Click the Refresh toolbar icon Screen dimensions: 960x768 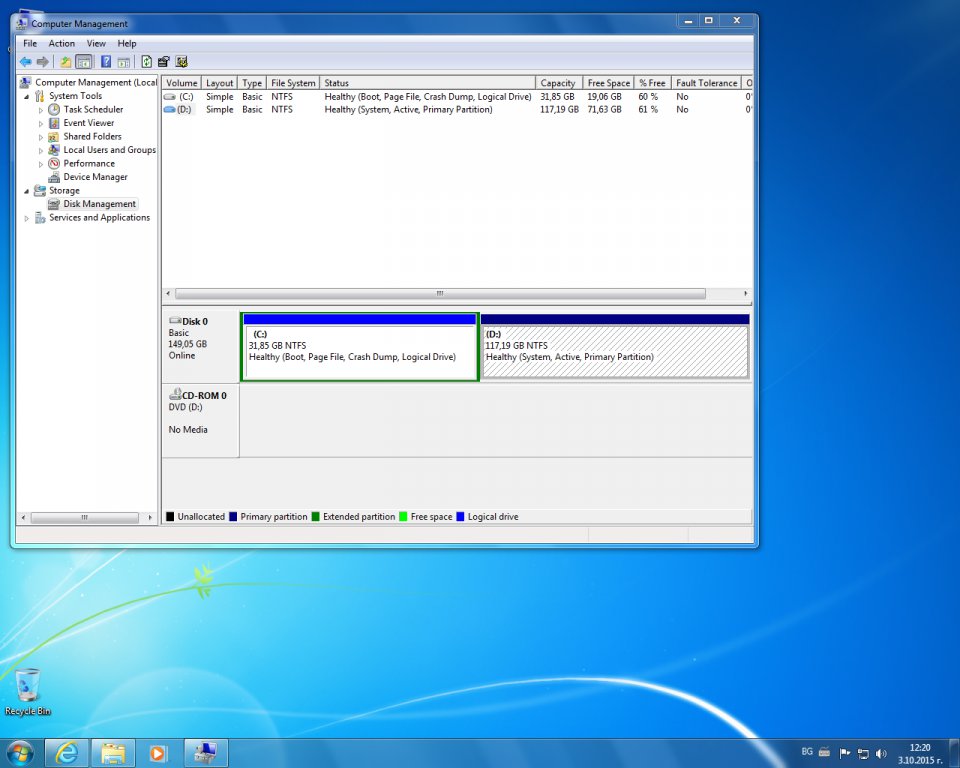(146, 62)
